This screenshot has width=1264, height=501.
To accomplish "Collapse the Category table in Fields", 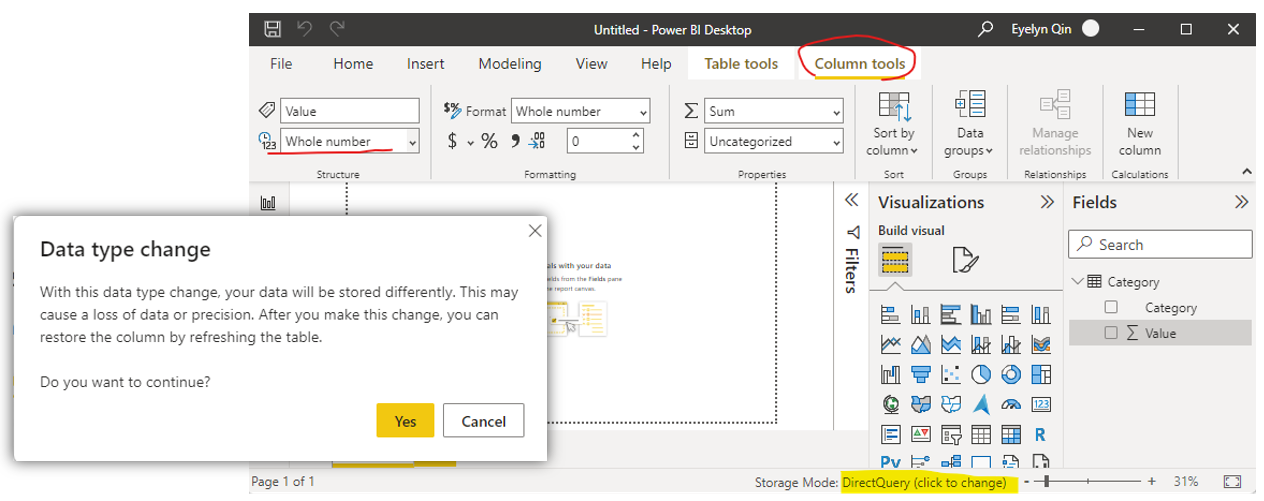I will pyautogui.click(x=1077, y=282).
